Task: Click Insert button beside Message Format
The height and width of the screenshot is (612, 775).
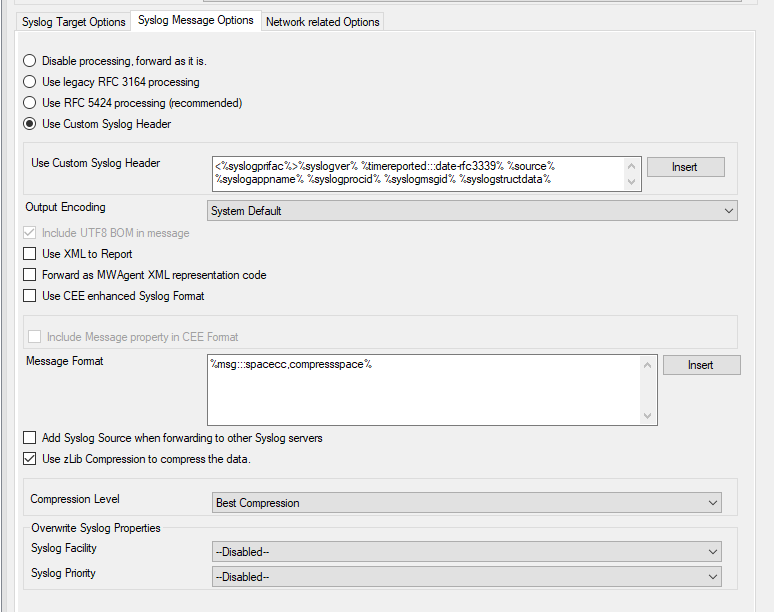Action: [x=701, y=365]
